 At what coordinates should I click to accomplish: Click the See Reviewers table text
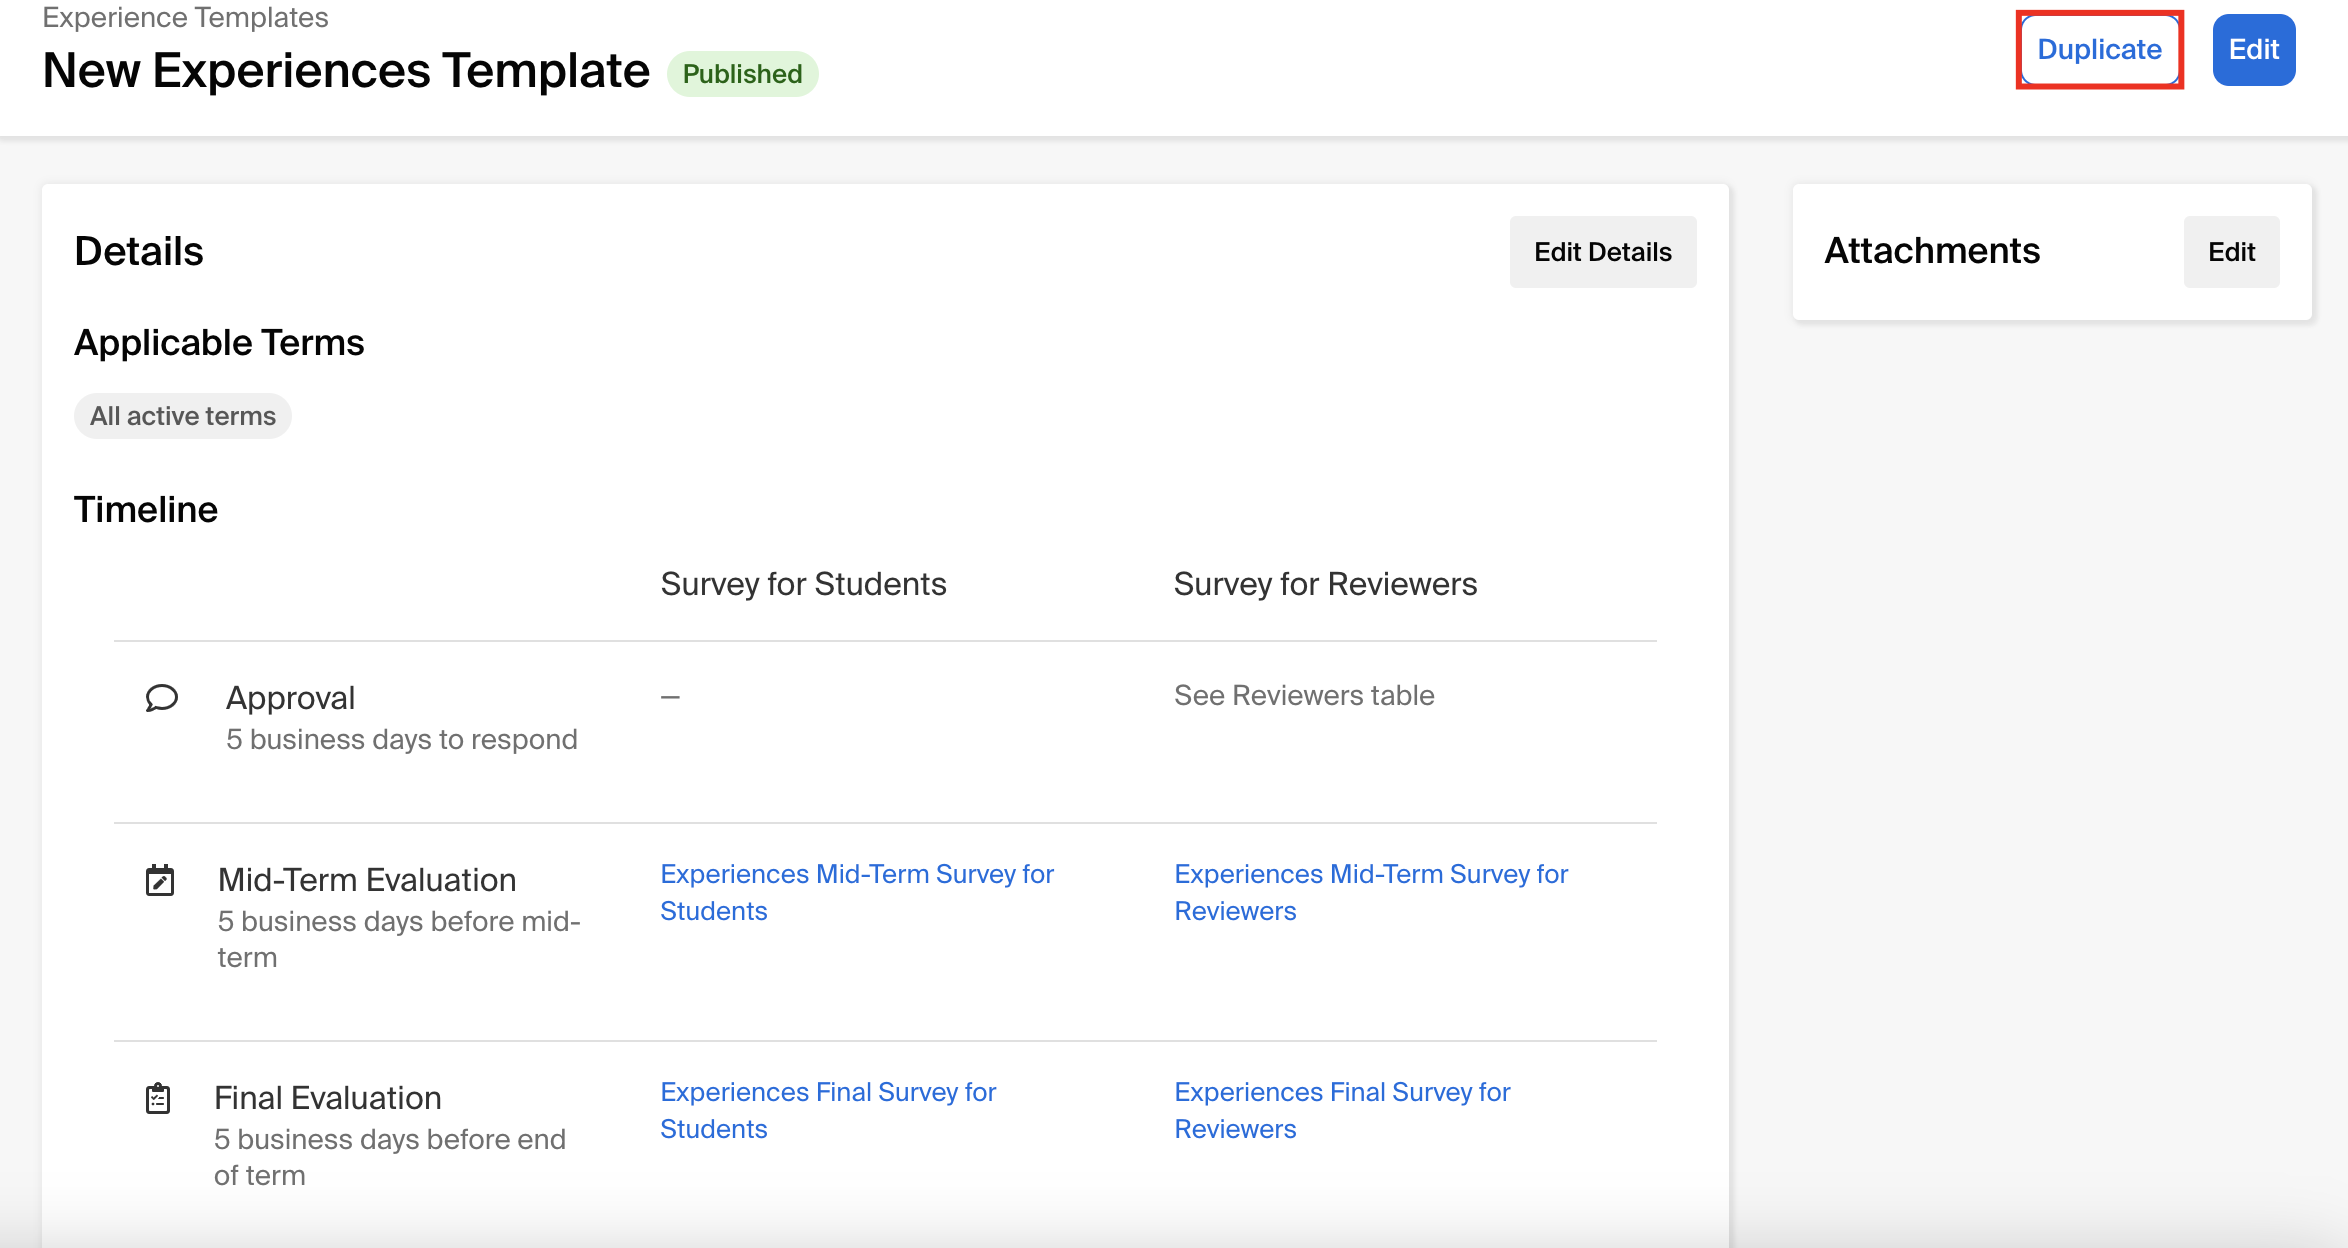coord(1304,695)
